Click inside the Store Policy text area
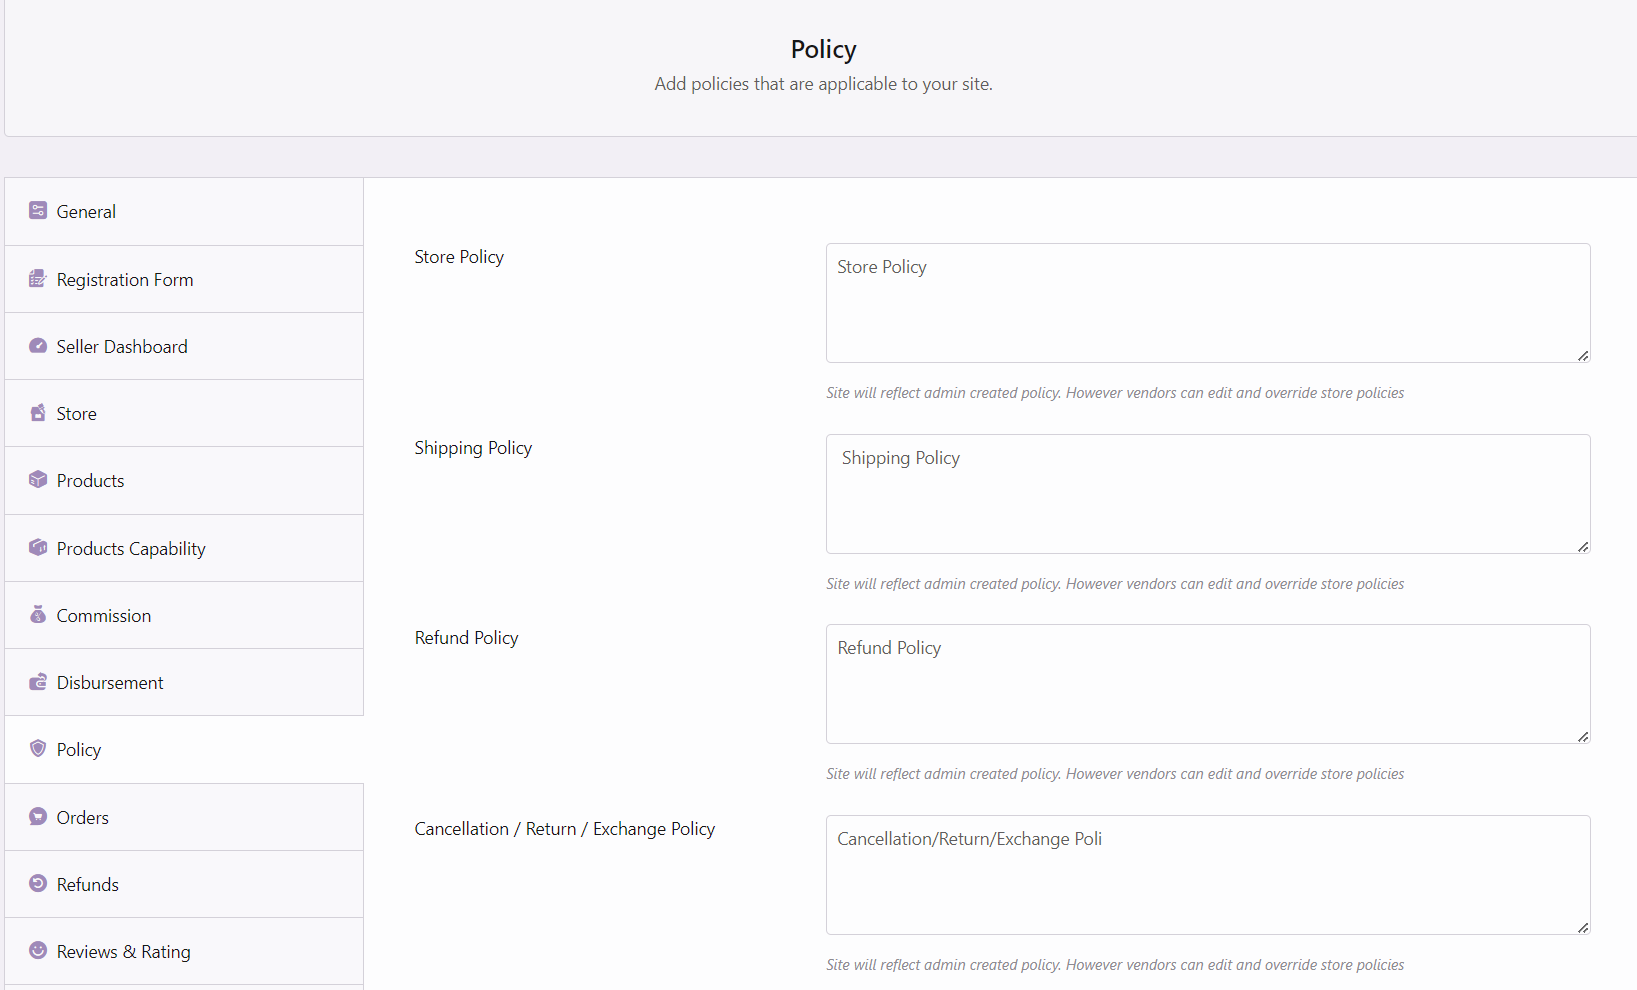The height and width of the screenshot is (990, 1637). pos(1207,303)
